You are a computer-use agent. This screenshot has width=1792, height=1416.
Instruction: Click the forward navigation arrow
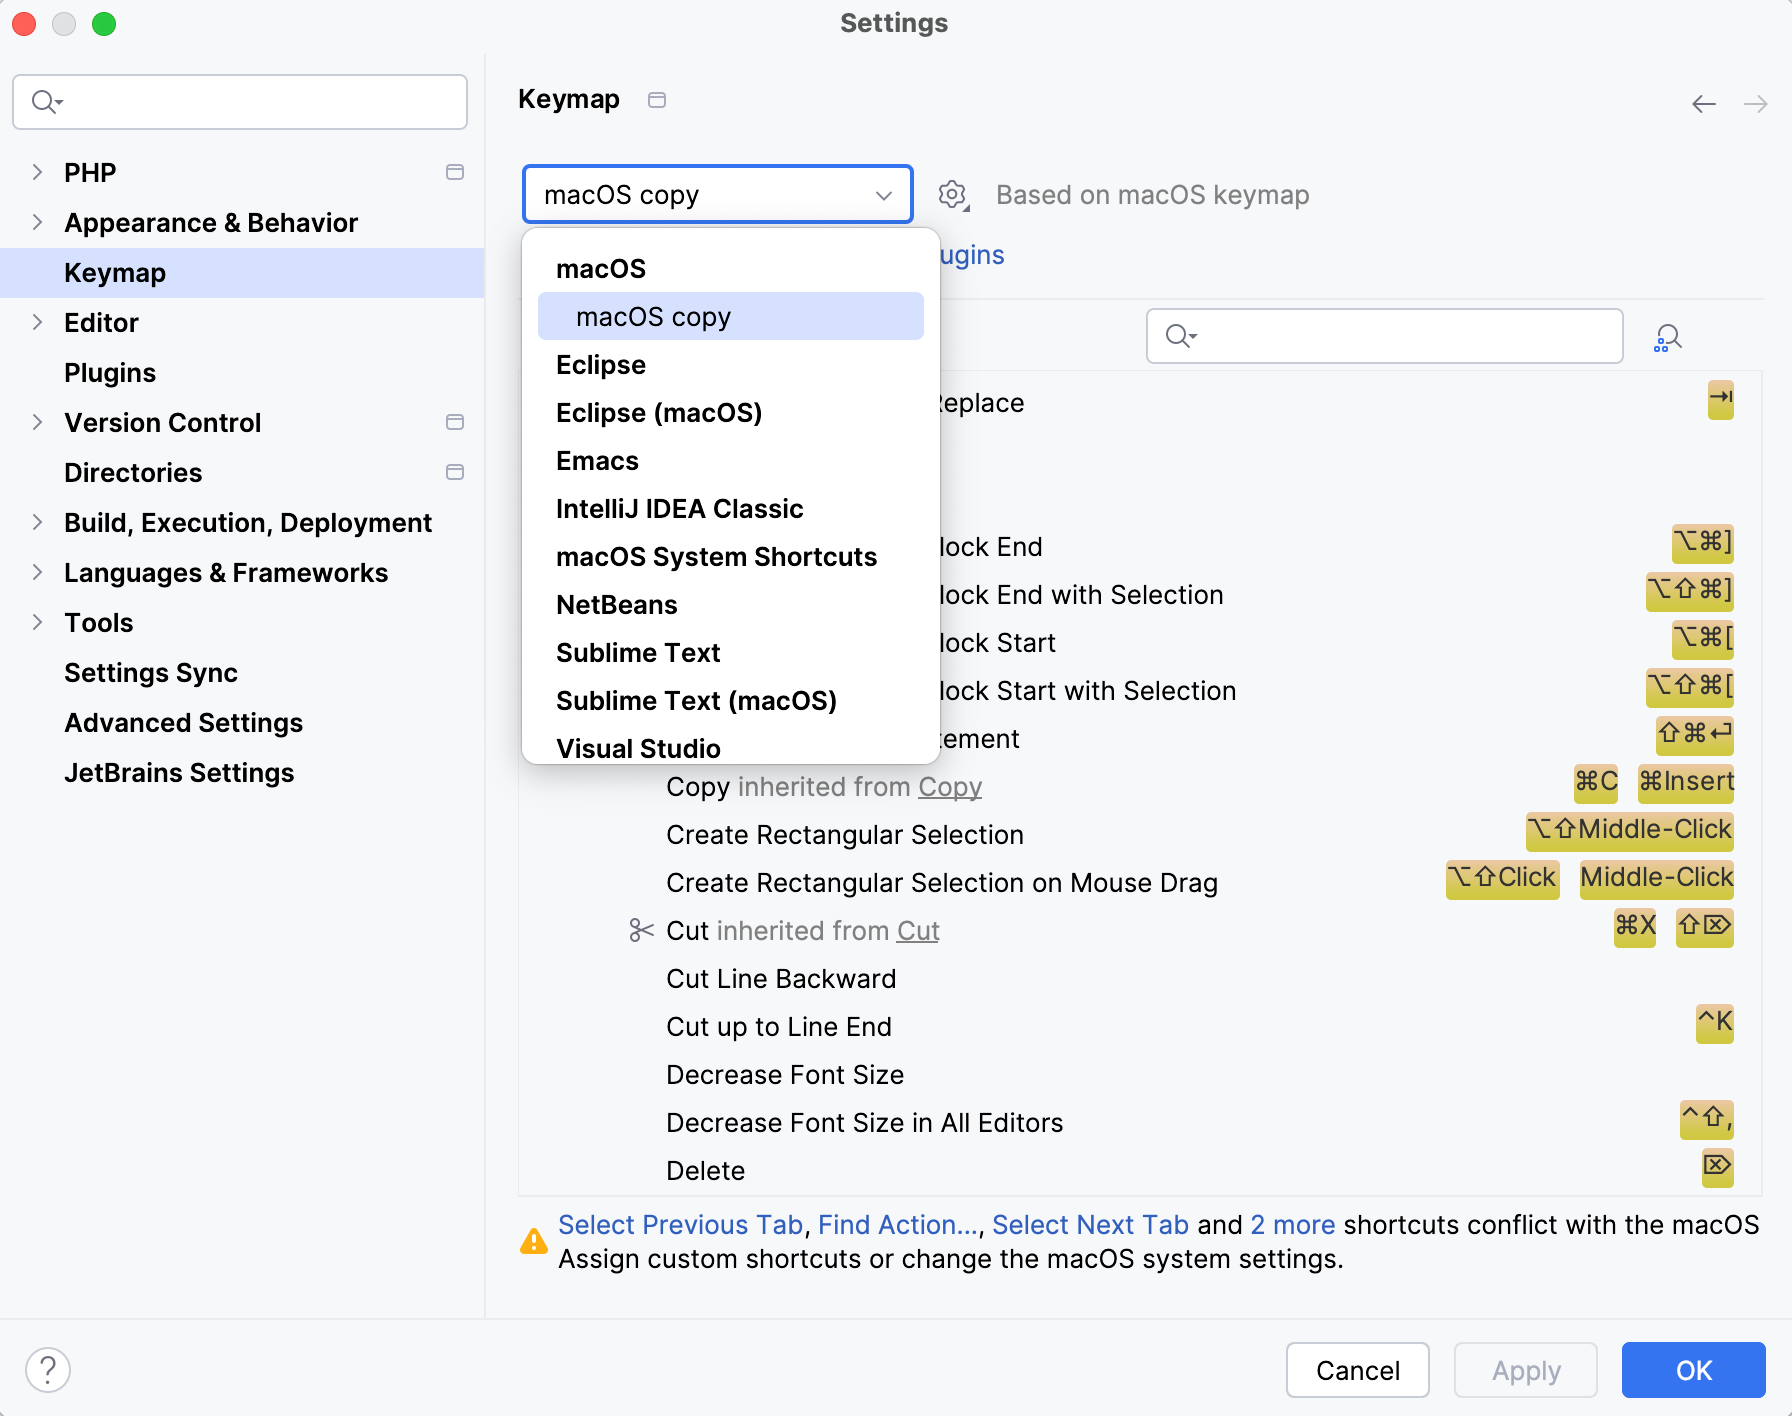click(1756, 104)
